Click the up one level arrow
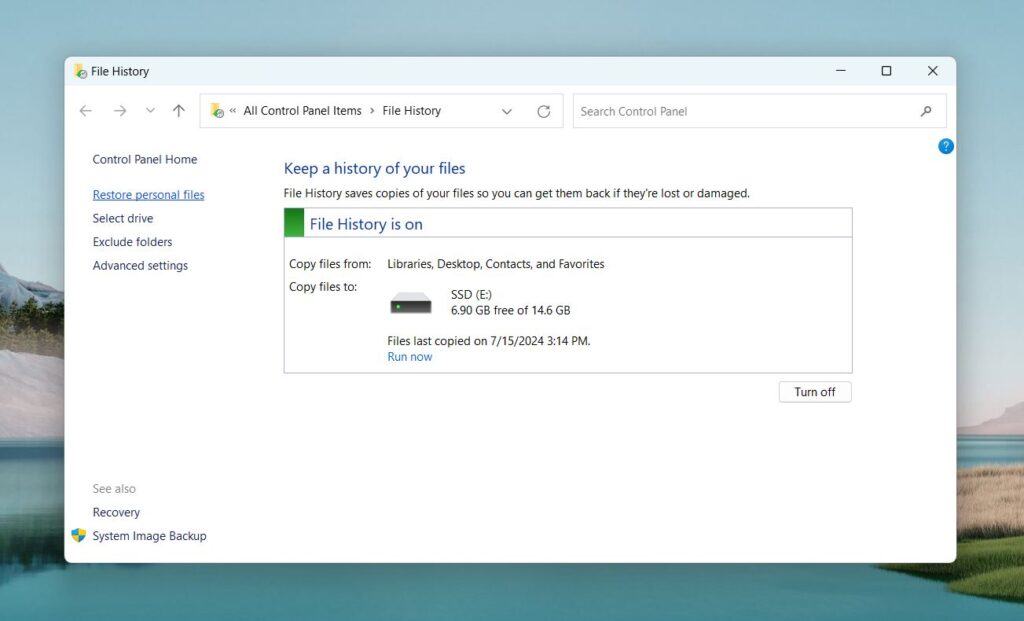The height and width of the screenshot is (621, 1024). coord(177,111)
